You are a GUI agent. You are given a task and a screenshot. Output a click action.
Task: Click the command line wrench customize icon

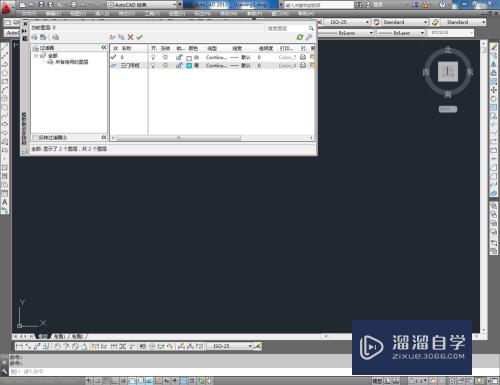(4, 371)
